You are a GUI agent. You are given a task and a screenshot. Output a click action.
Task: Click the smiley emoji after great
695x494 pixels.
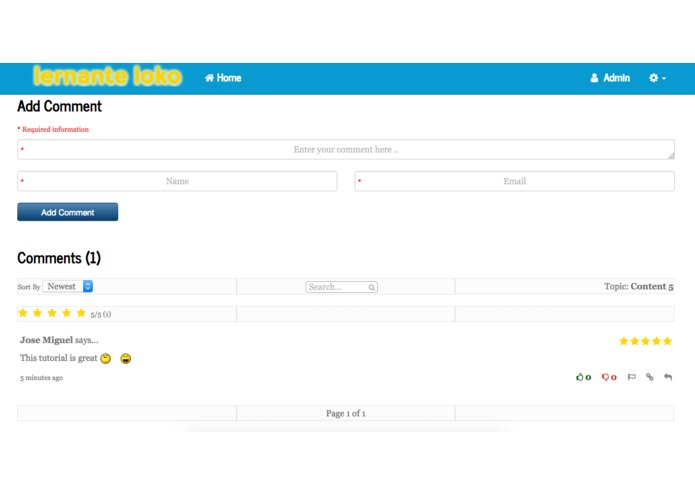coord(105,358)
